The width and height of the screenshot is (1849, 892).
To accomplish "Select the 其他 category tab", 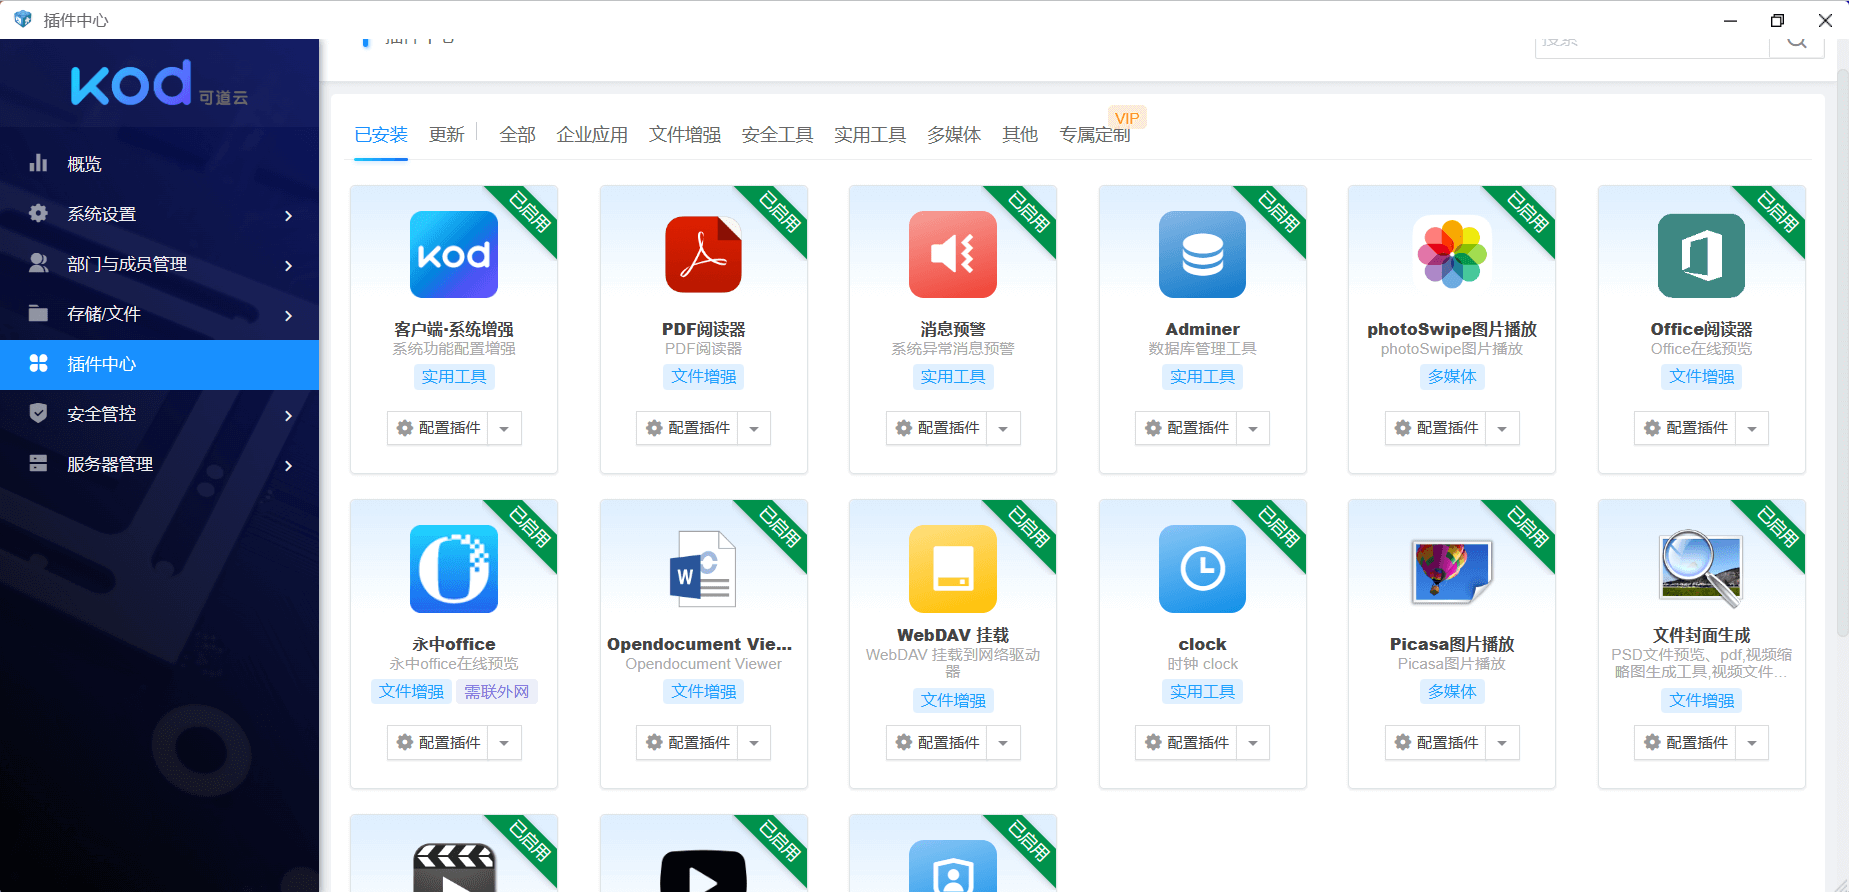I will point(1020,134).
